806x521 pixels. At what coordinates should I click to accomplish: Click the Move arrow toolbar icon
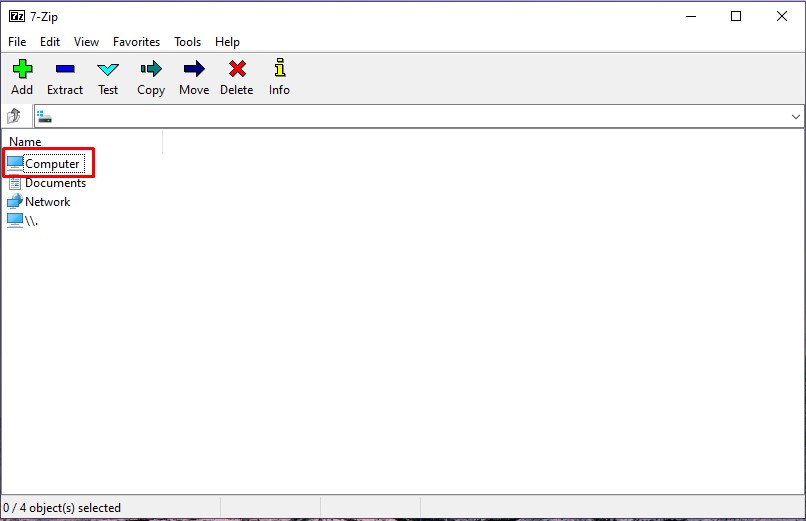tap(194, 70)
